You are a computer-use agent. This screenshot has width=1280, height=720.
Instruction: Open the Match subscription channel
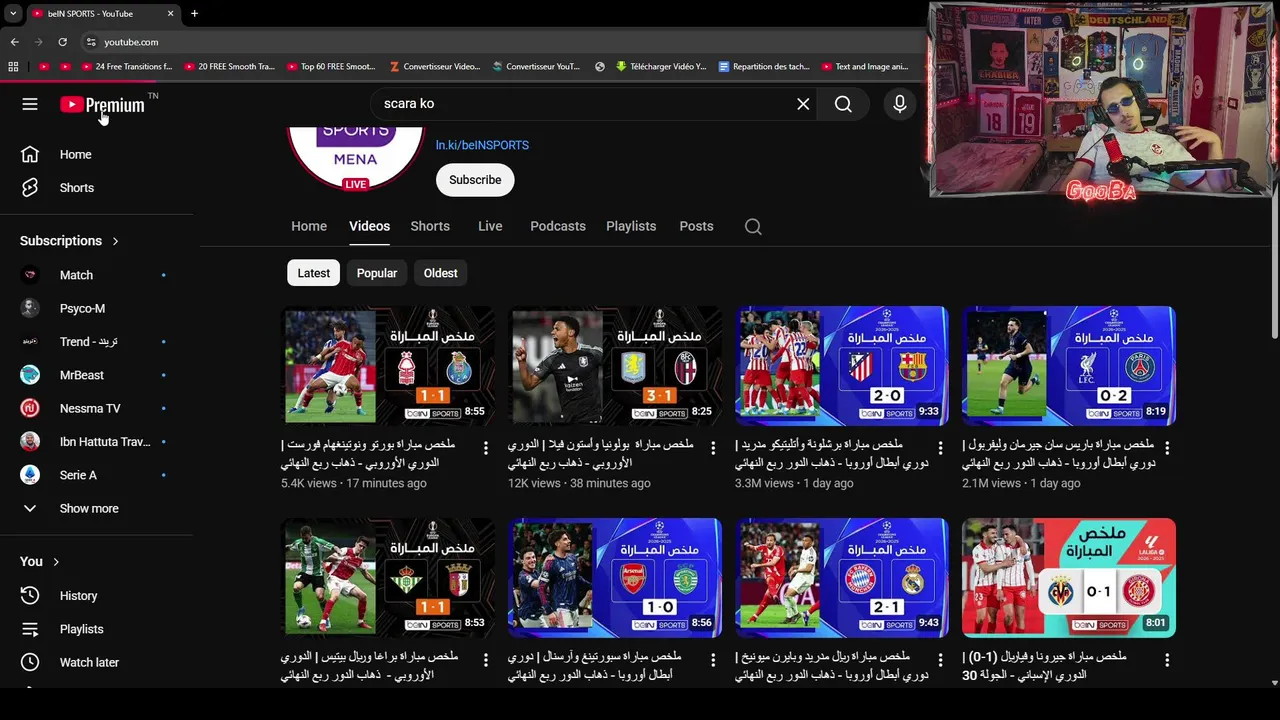coord(97,275)
